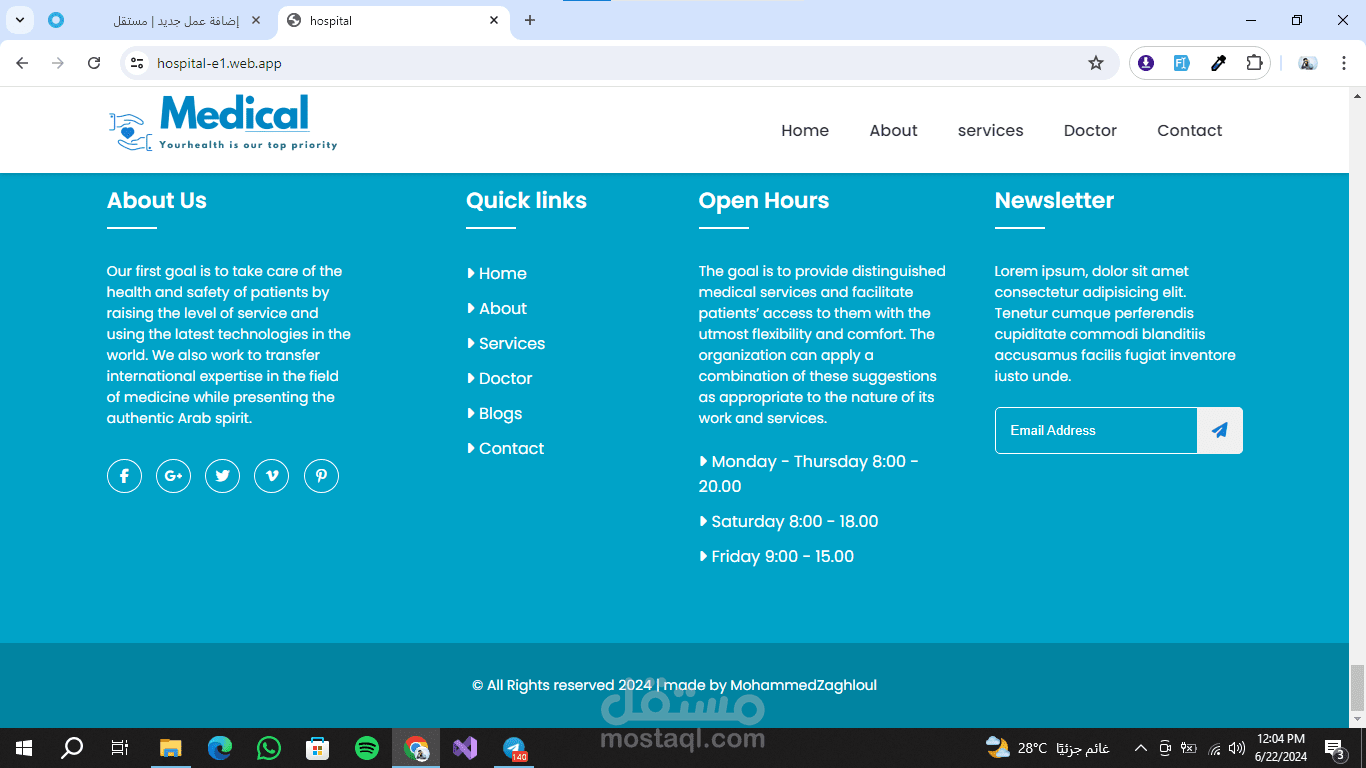
Task: Reload the page using the refresh icon
Action: tap(94, 63)
